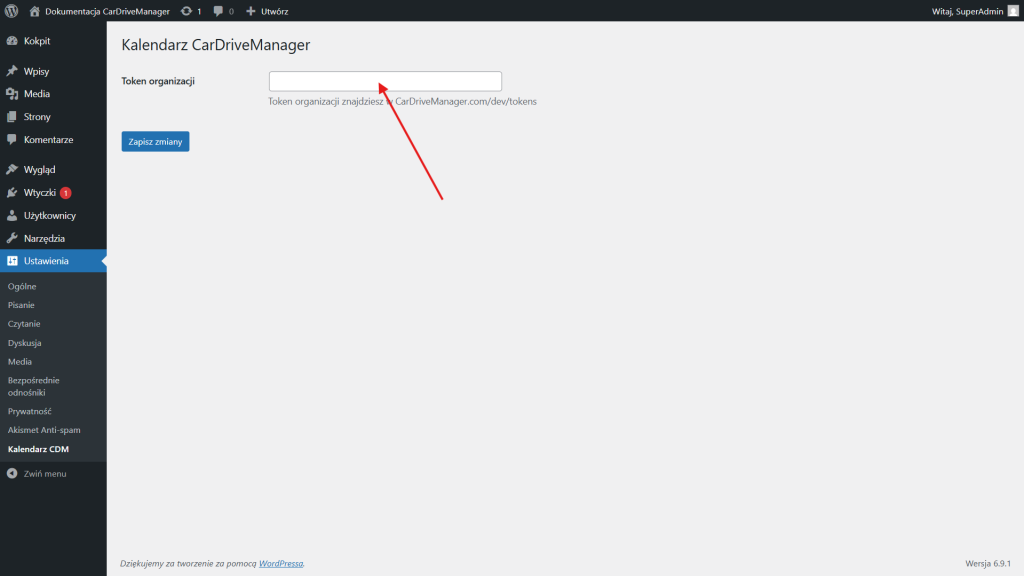The width and height of the screenshot is (1024, 576).
Task: Click the Wtyczki plugin icon
Action: (12, 193)
